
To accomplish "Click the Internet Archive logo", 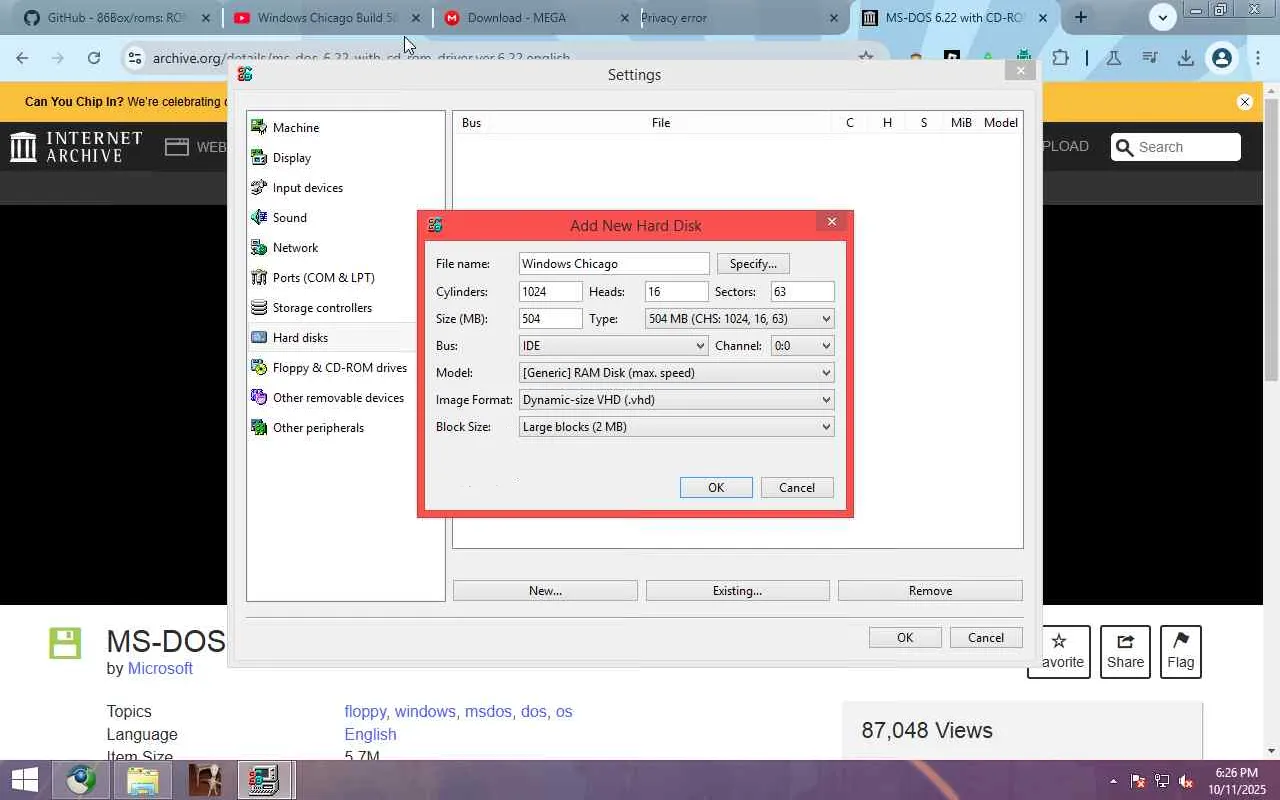I will (76, 146).
